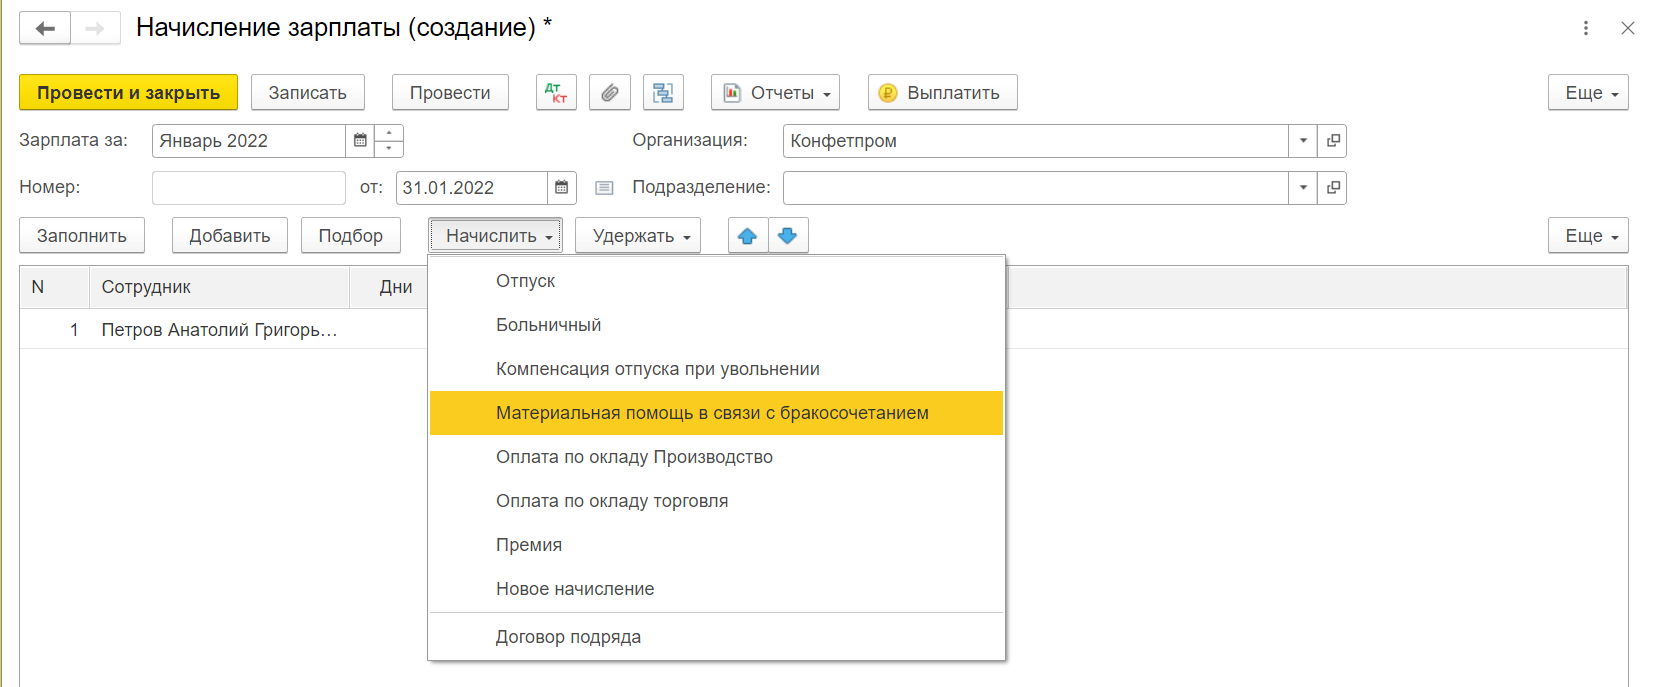Viewport: 1656px width, 687px height.
Task: Click the comment icon next to the date field
Action: pos(604,188)
